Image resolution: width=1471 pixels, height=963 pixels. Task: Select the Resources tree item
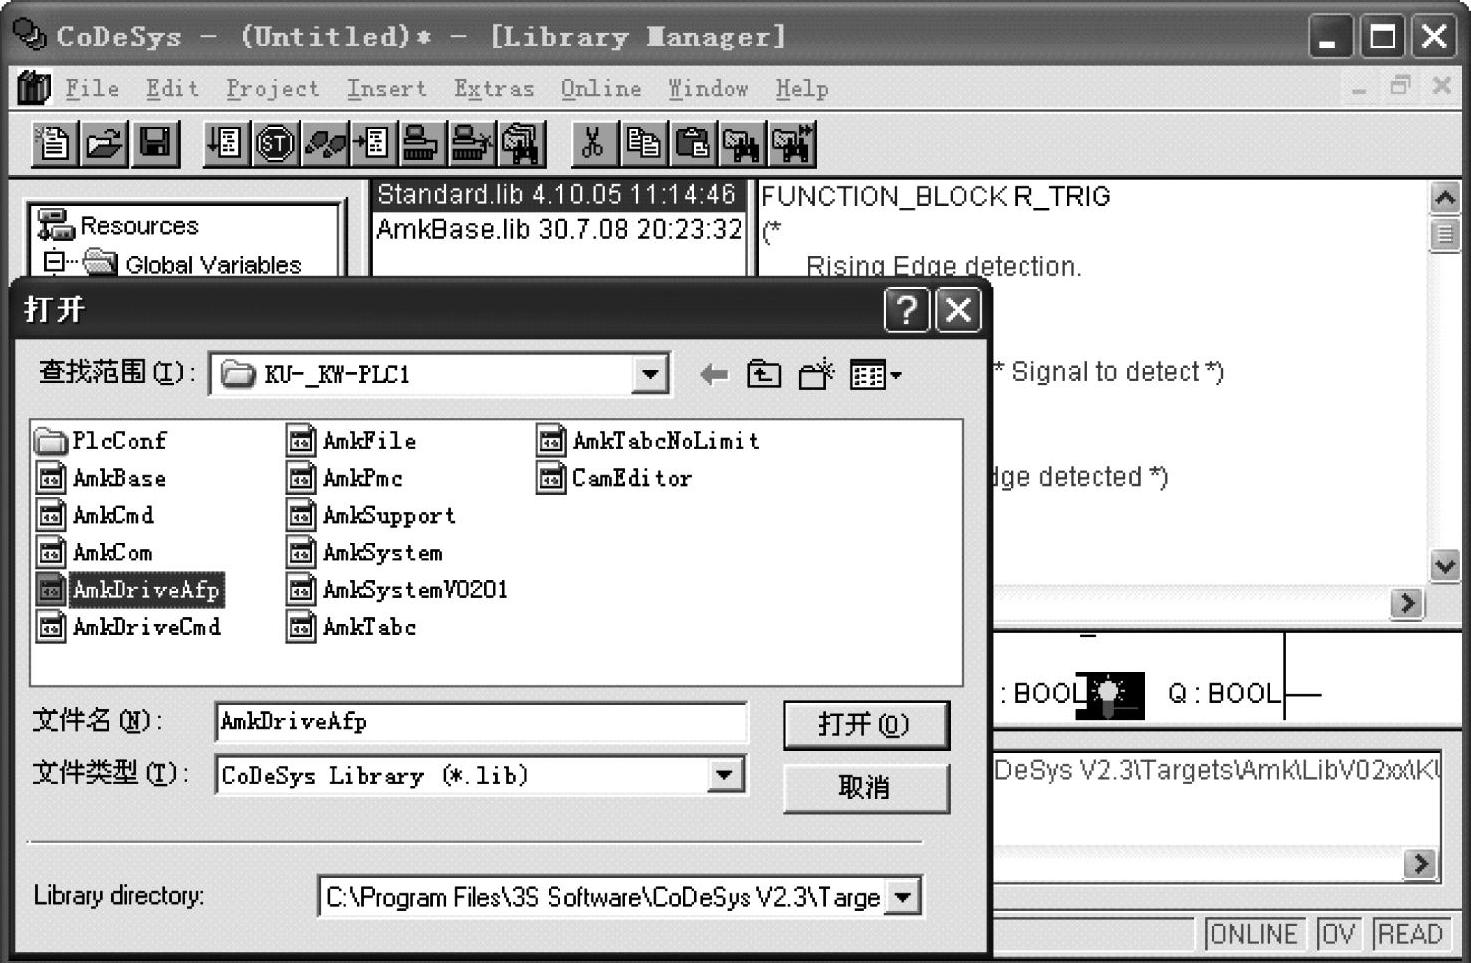click(x=139, y=226)
